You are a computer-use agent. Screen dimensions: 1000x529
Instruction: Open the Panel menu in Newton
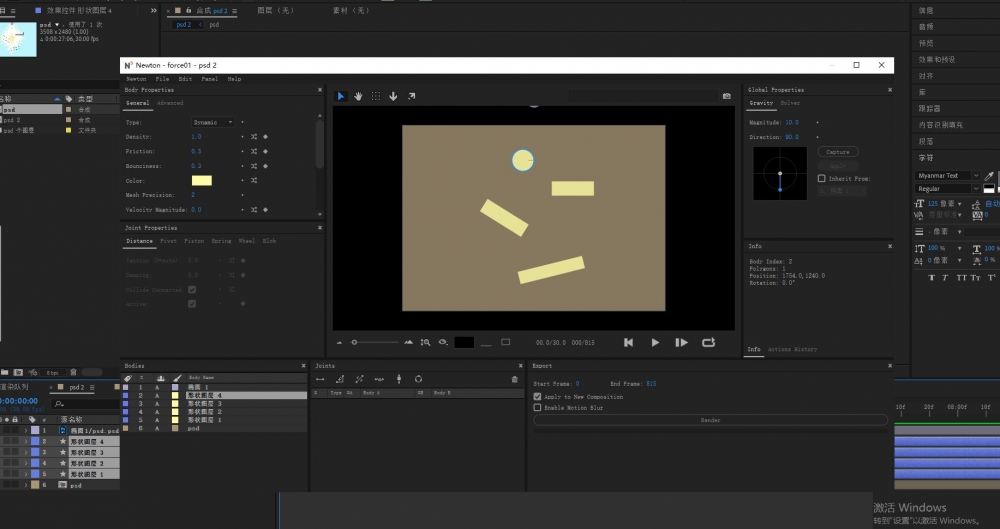coord(209,78)
